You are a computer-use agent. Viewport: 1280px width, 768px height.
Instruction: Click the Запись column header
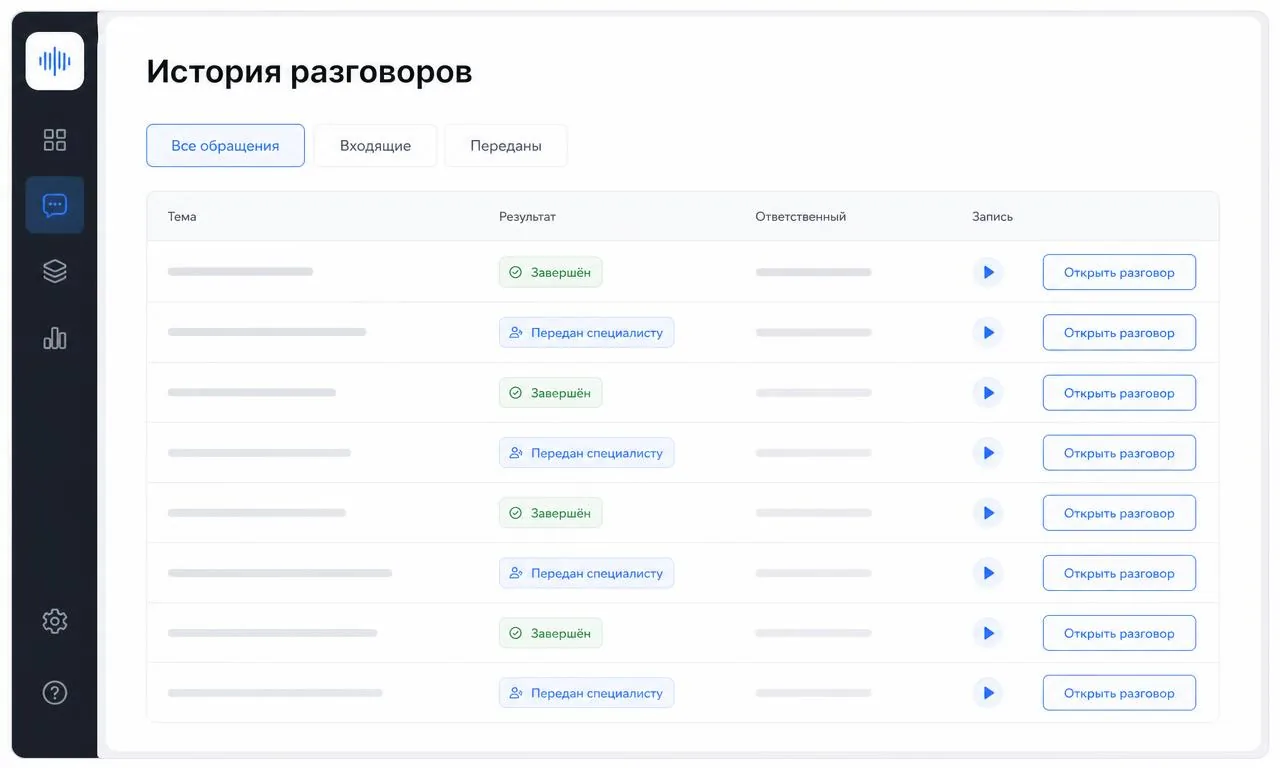992,216
